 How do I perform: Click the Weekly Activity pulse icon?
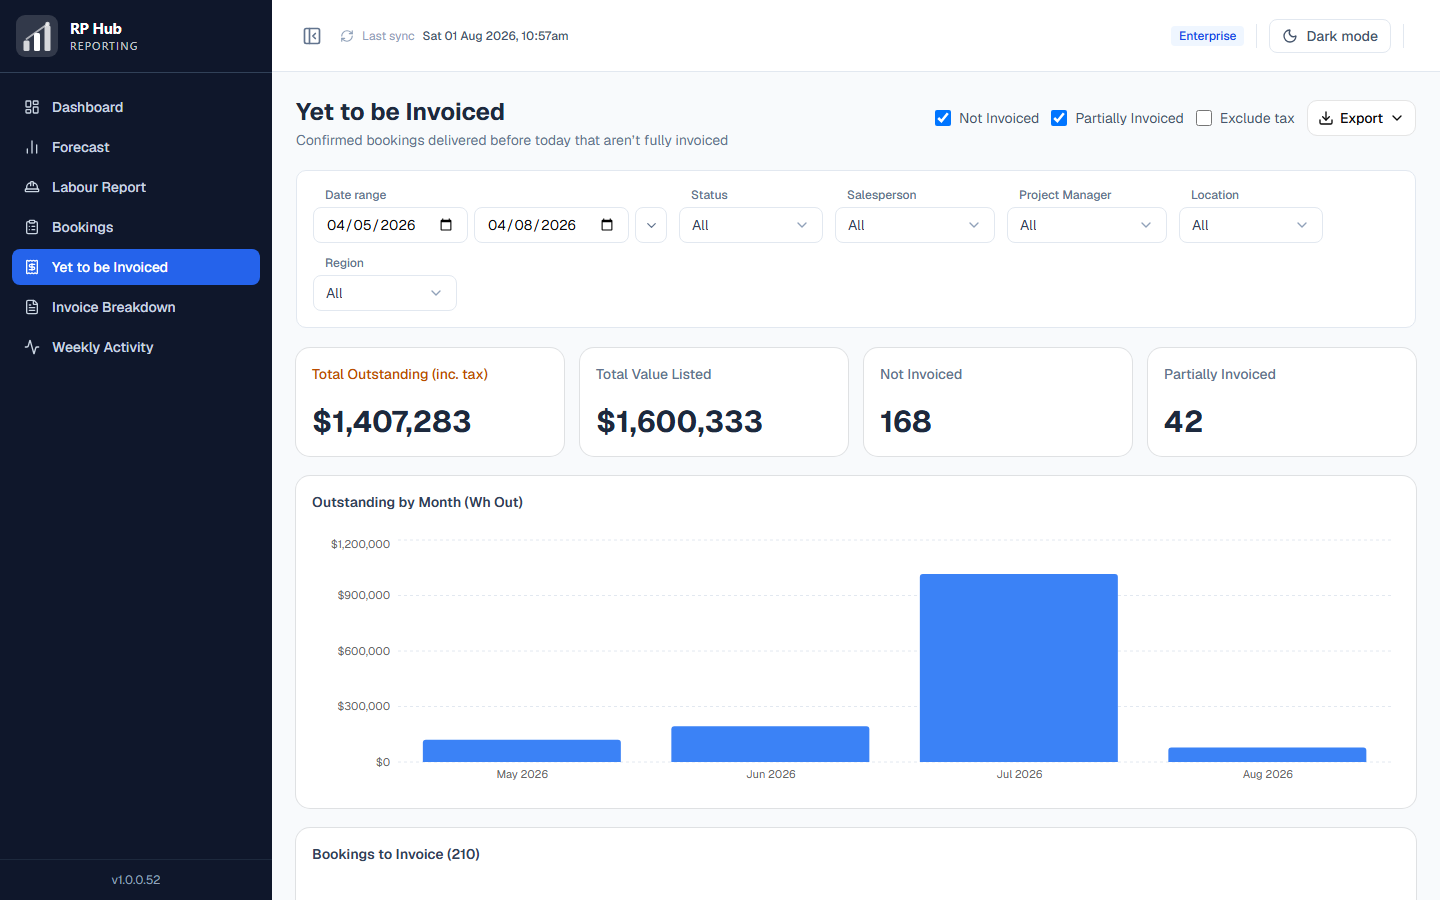tap(32, 347)
